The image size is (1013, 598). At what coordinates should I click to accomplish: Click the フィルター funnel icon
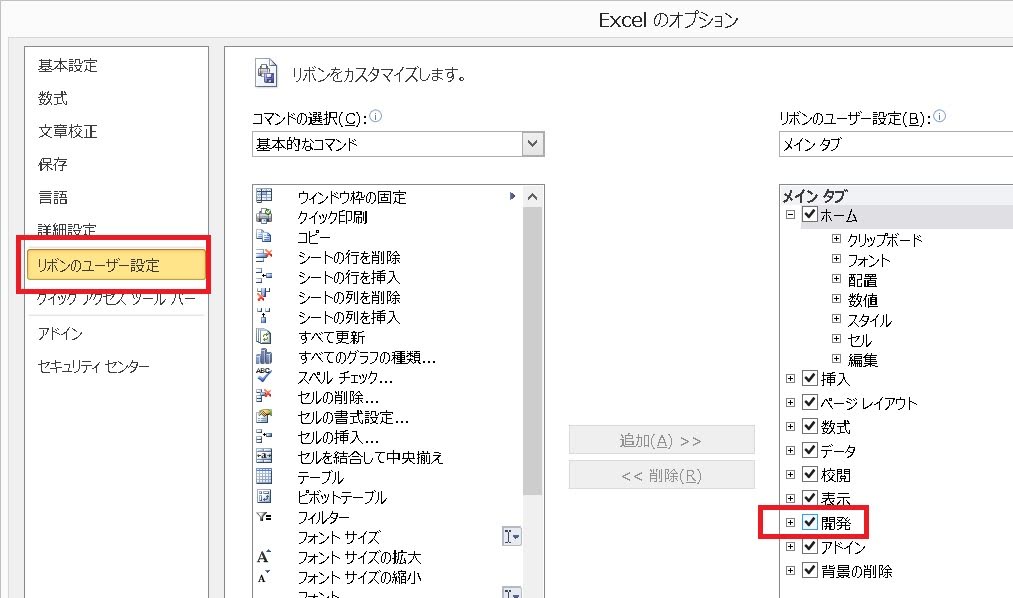[264, 516]
